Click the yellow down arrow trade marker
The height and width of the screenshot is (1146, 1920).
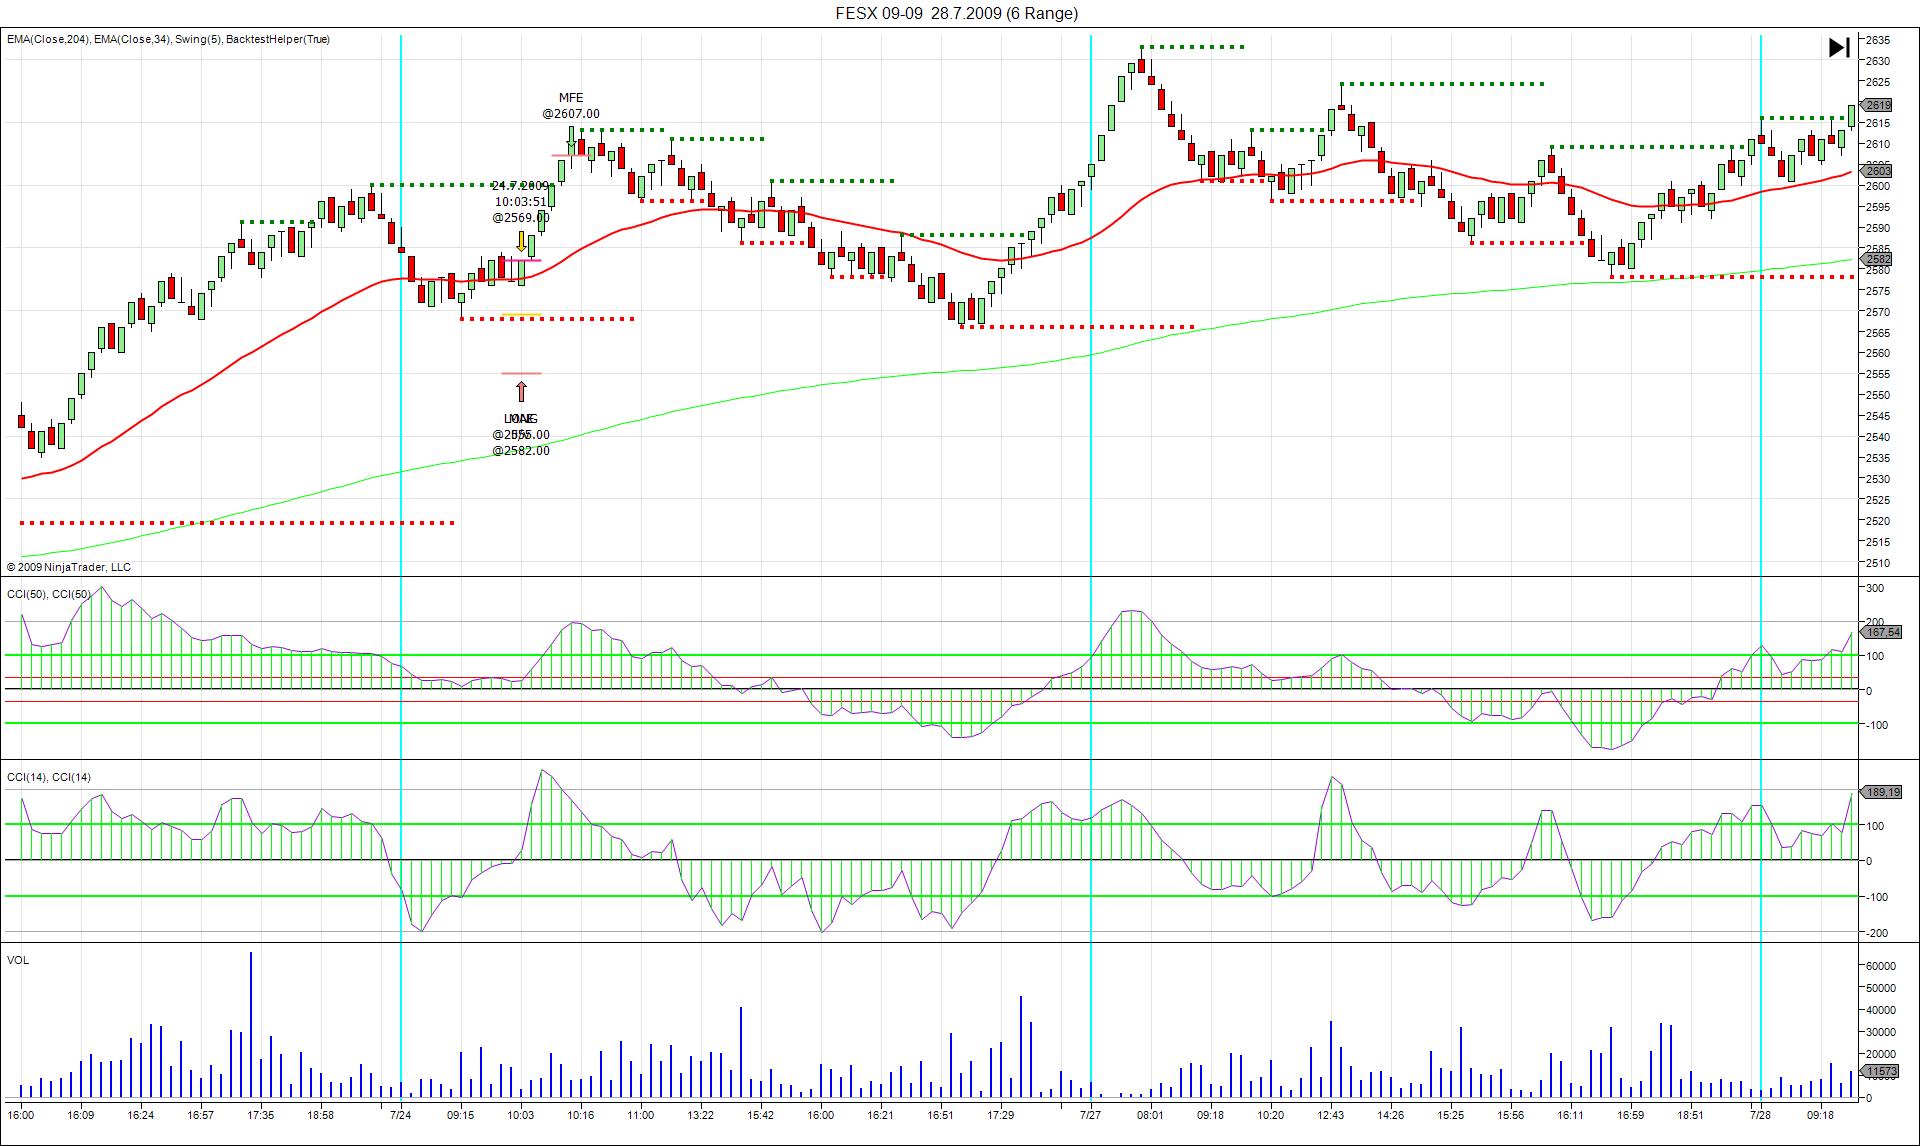[x=521, y=242]
